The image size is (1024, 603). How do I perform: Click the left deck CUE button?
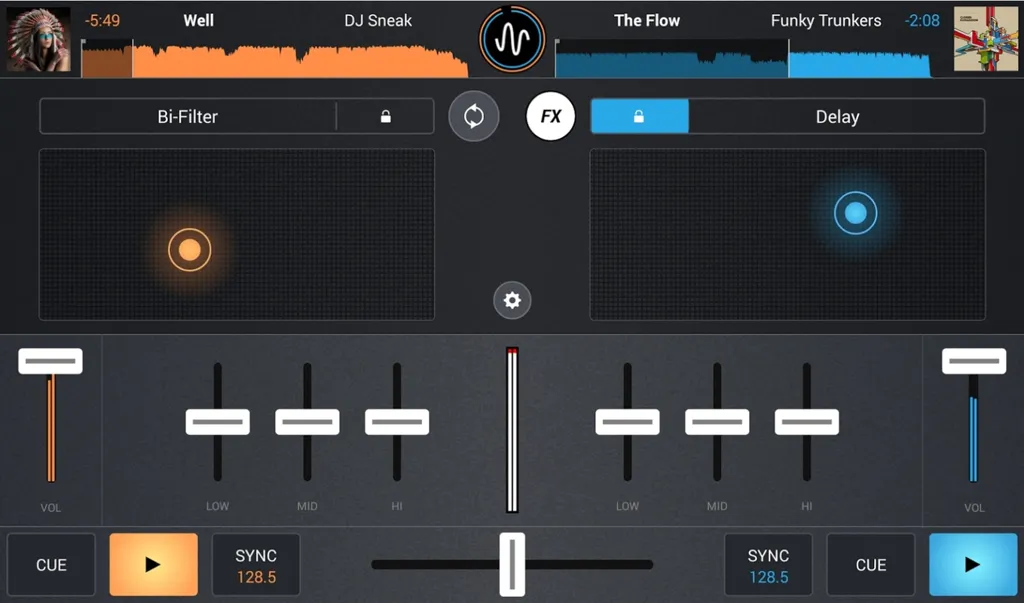point(51,564)
